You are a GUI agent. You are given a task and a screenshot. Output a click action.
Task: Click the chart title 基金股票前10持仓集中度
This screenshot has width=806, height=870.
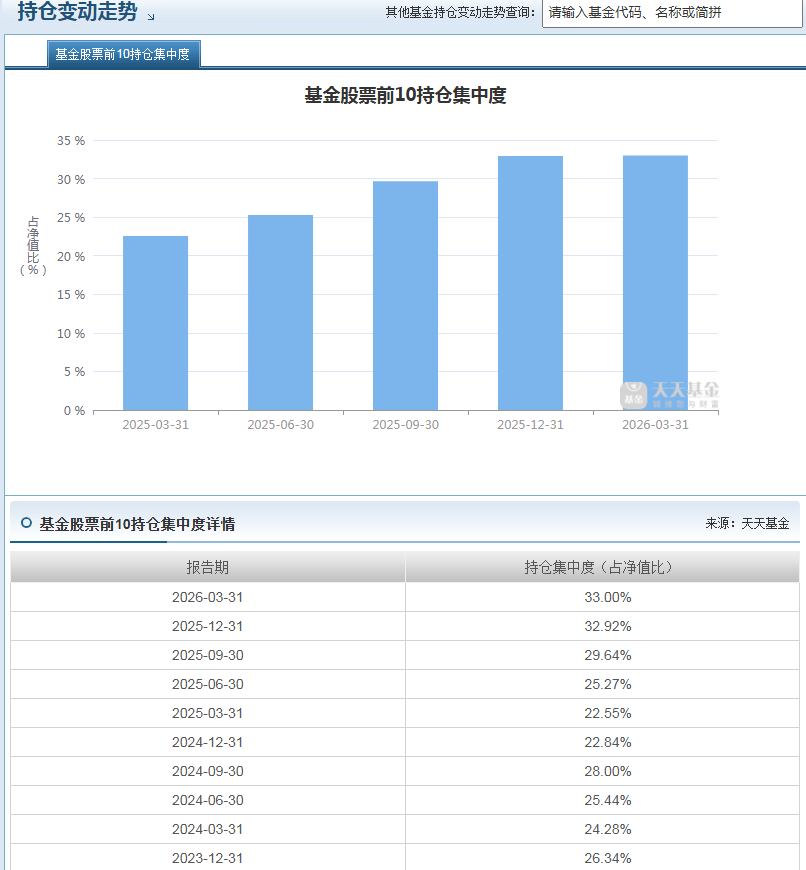405,95
